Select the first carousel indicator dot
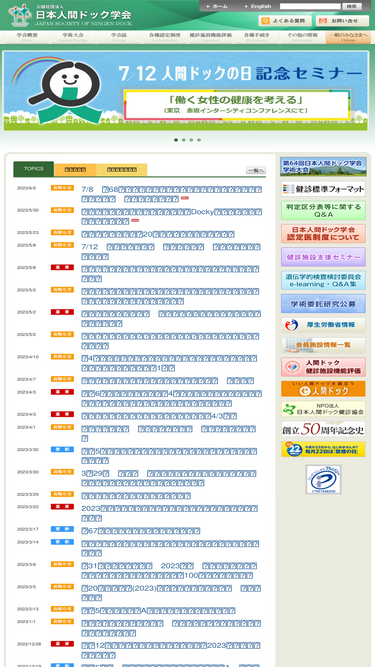 click(x=176, y=140)
